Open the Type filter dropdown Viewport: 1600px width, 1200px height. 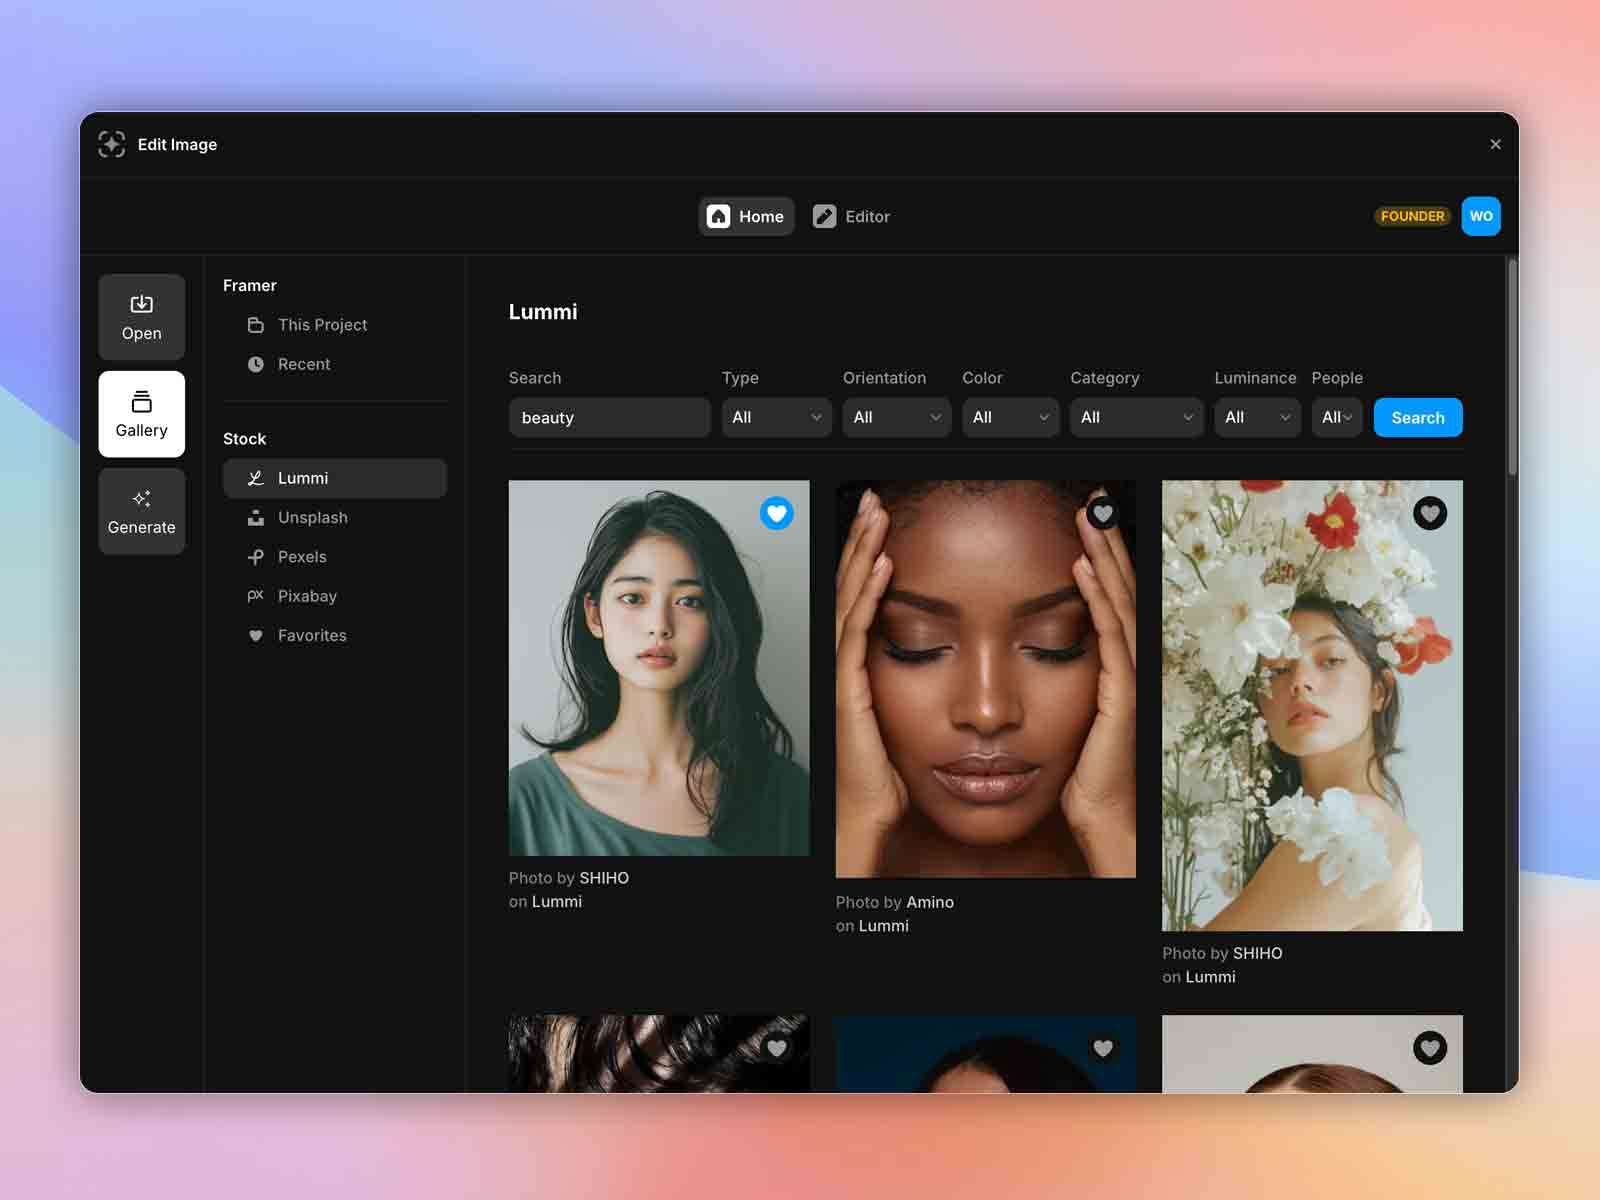click(776, 417)
